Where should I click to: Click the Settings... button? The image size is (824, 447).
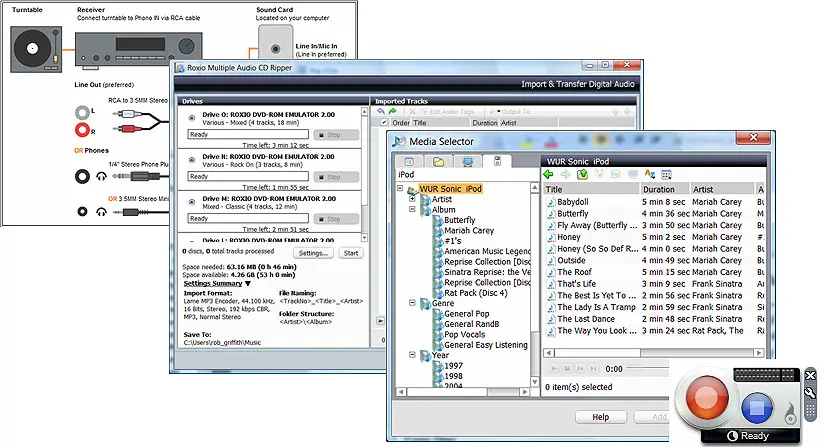click(x=312, y=253)
